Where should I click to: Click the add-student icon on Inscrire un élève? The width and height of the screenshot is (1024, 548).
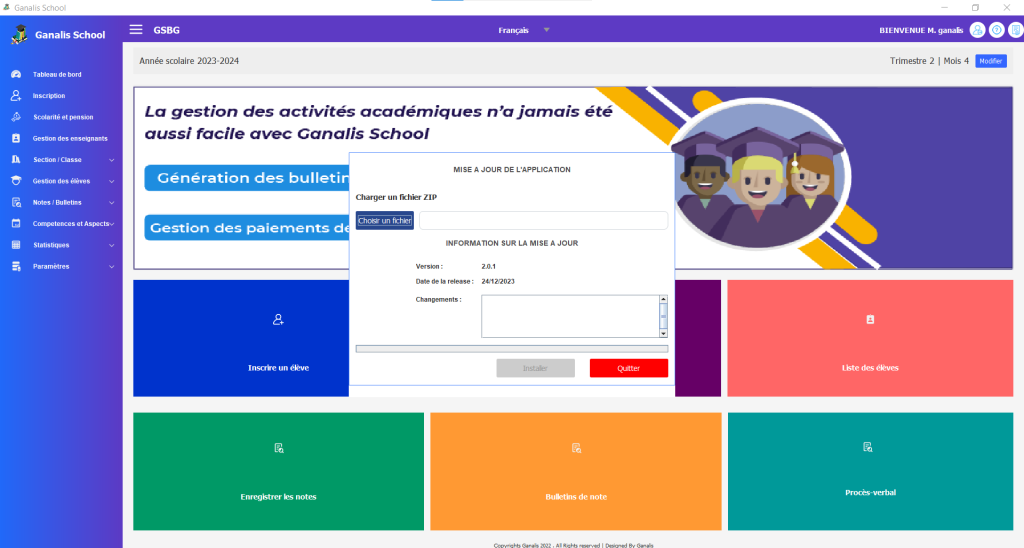[x=278, y=319]
